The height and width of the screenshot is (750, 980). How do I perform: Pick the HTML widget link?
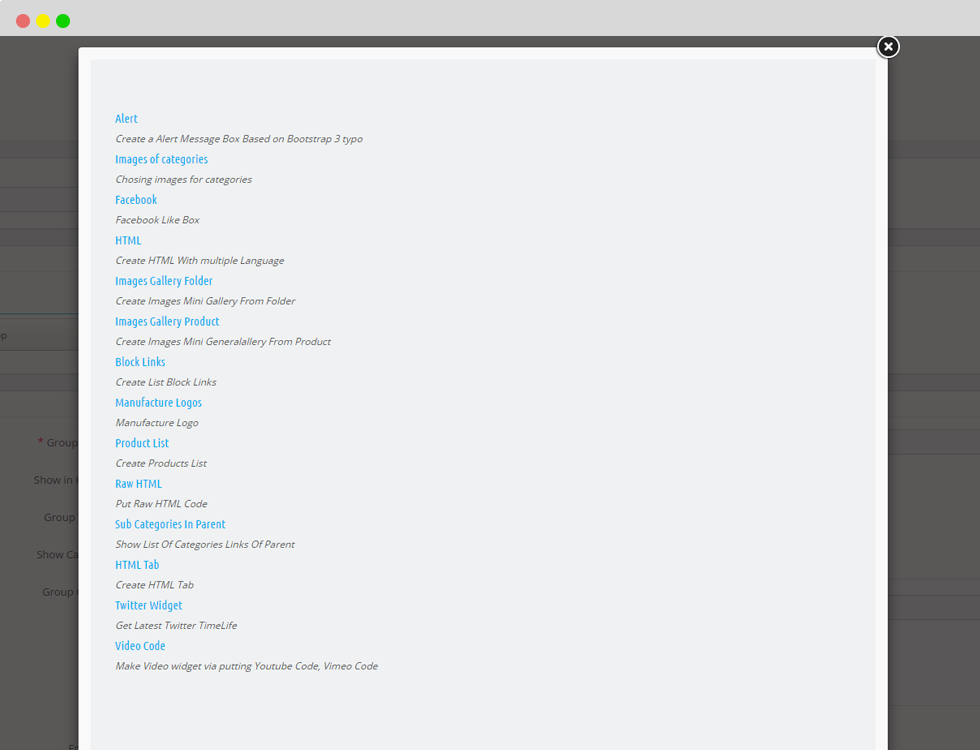click(x=128, y=241)
